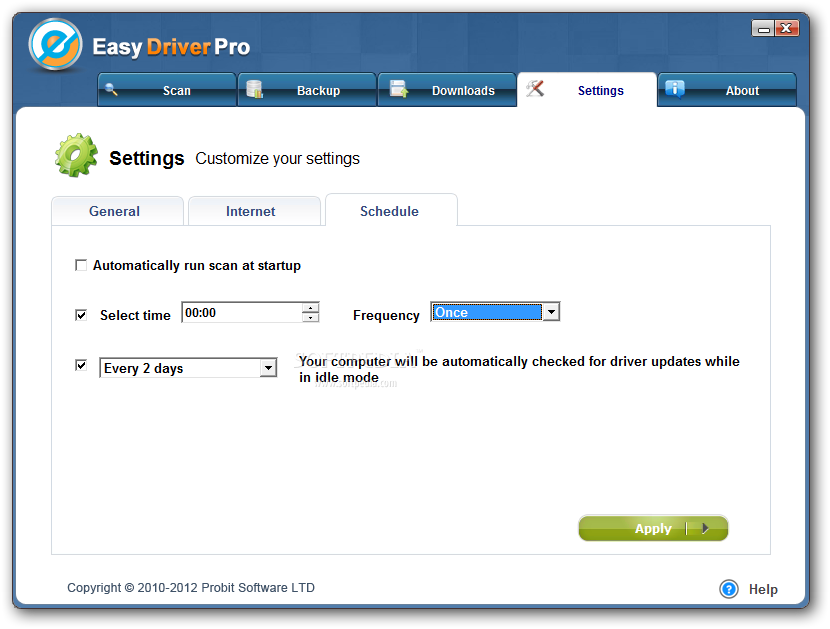Click the idle mode driver updates description
This screenshot has height=629, width=830.
pos(519,369)
